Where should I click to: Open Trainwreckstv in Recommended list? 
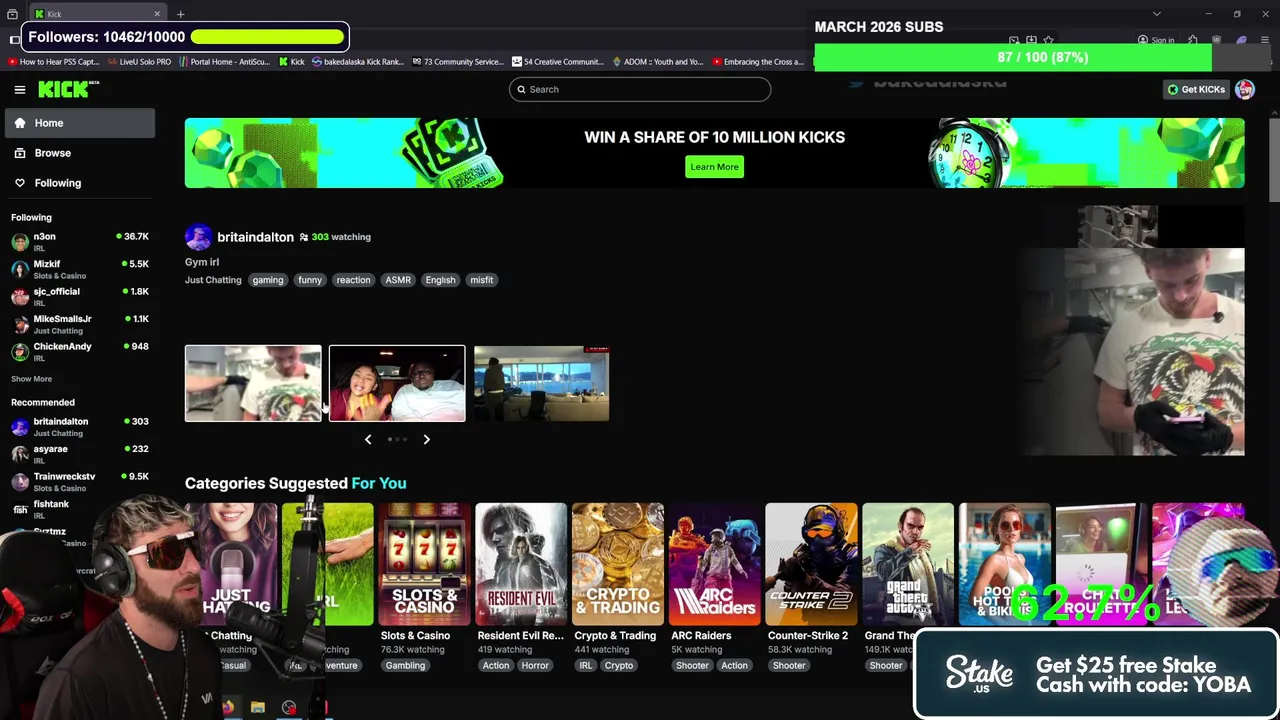pyautogui.click(x=80, y=482)
